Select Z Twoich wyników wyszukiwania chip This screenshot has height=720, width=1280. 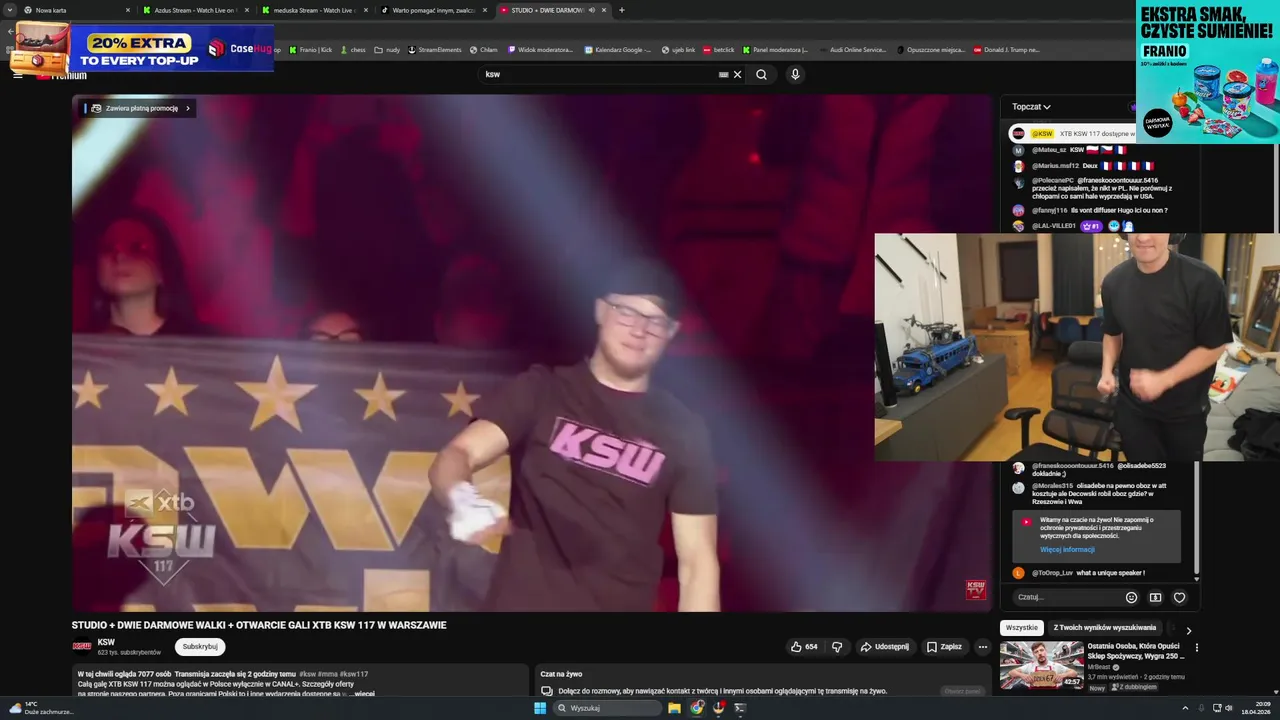[1104, 627]
